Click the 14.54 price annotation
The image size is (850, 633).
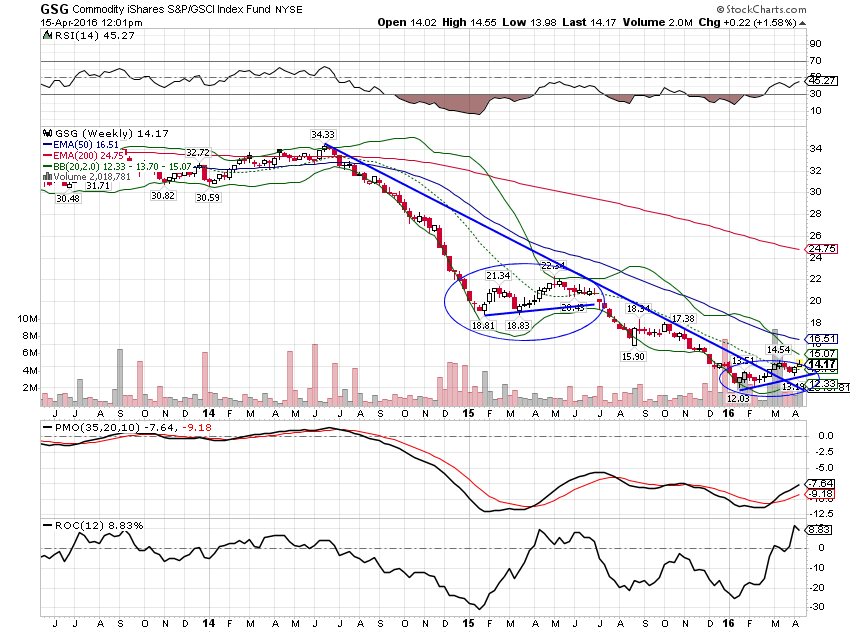pos(778,350)
